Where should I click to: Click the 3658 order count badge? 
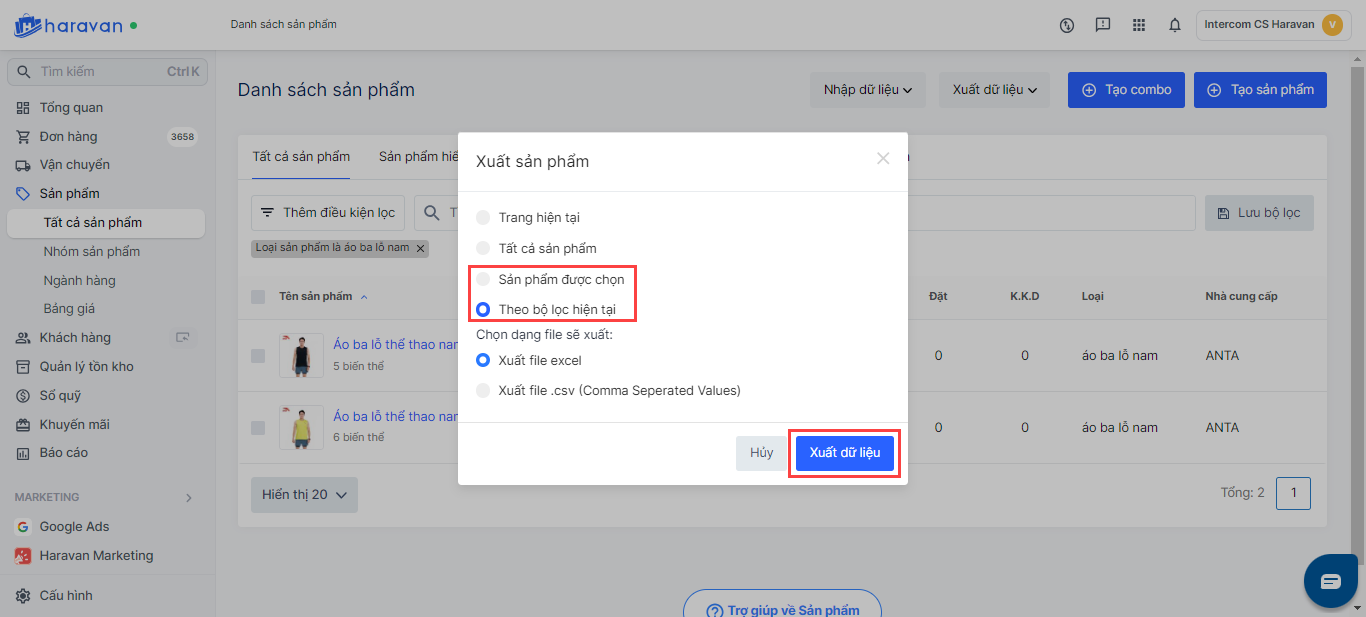coord(182,137)
